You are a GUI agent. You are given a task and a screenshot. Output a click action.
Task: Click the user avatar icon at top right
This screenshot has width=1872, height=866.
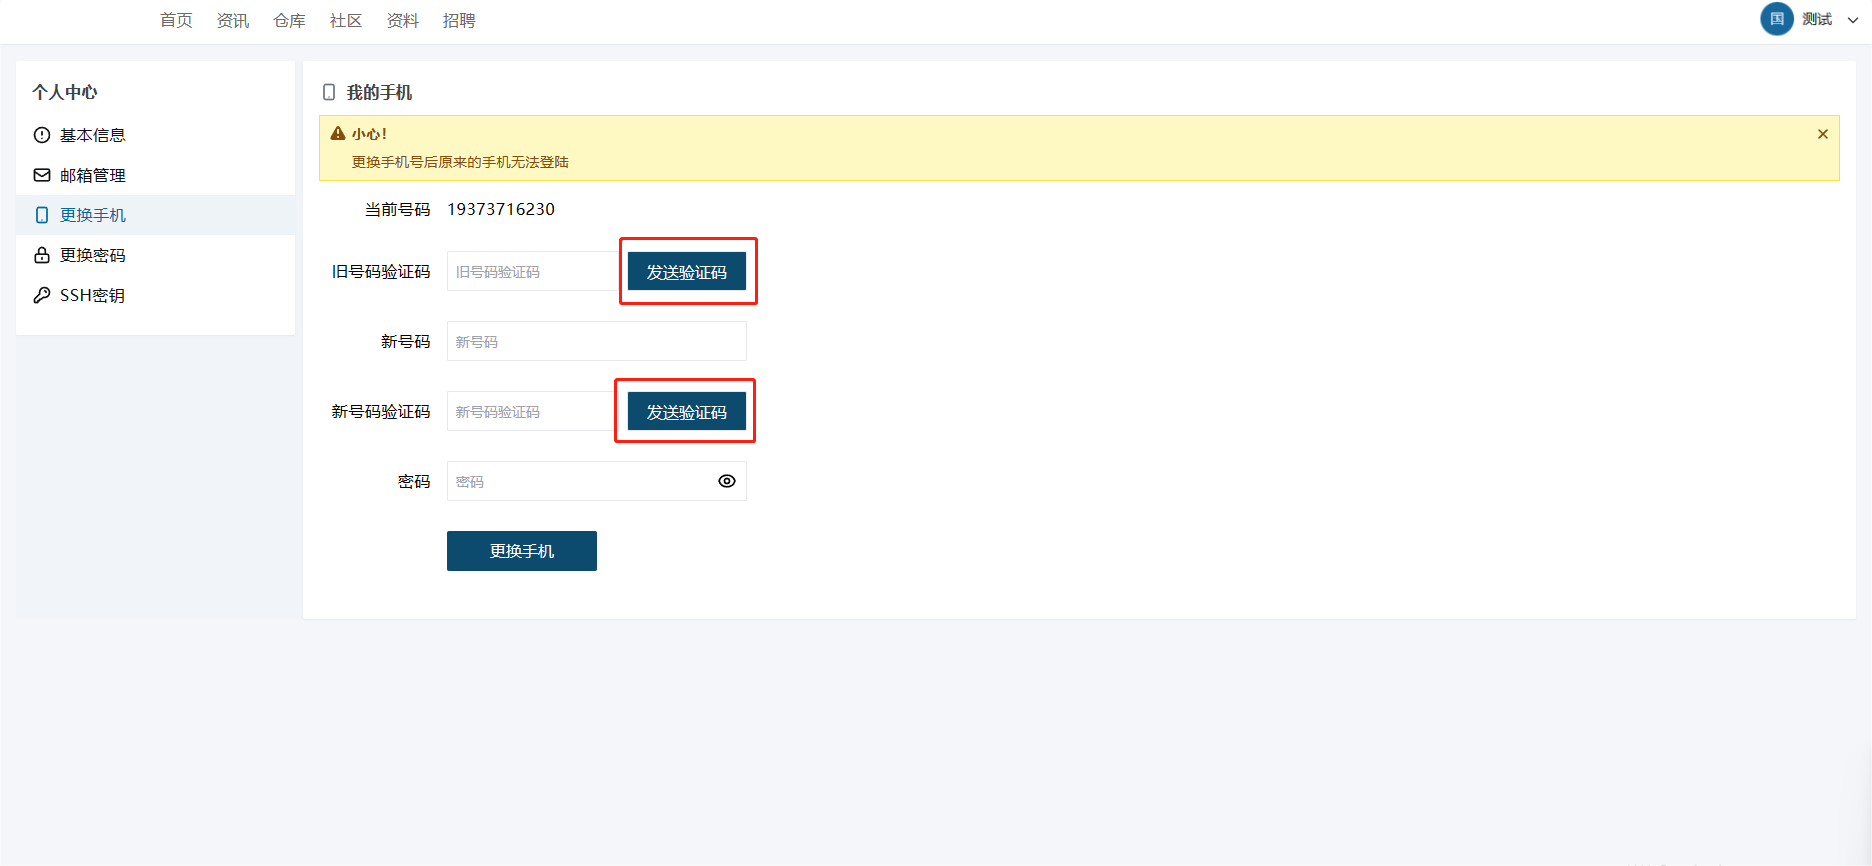point(1776,19)
